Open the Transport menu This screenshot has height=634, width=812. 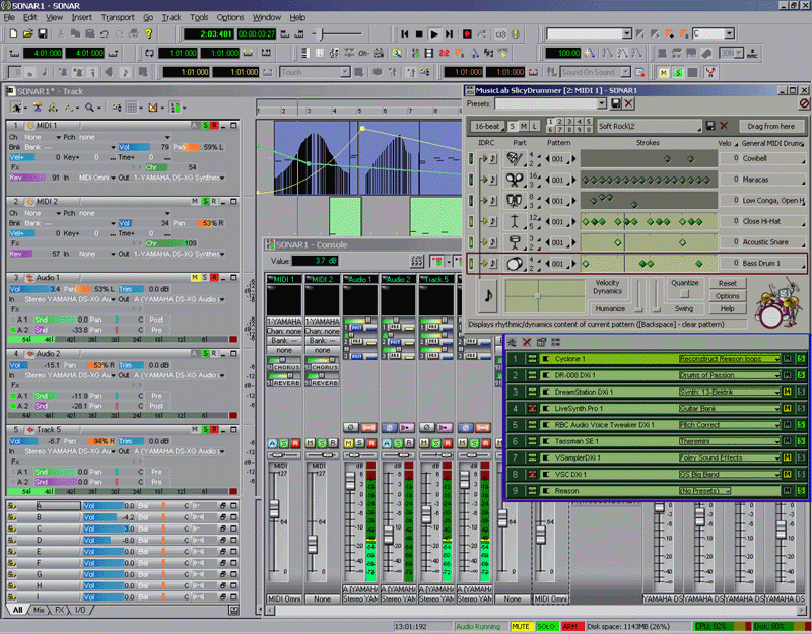pos(118,17)
